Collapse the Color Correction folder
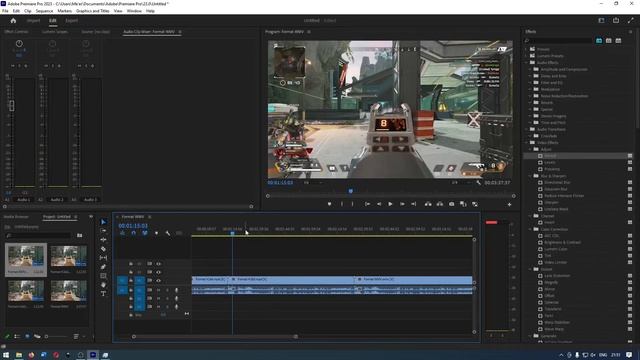This screenshot has width=640, height=360. pyautogui.click(x=531, y=229)
